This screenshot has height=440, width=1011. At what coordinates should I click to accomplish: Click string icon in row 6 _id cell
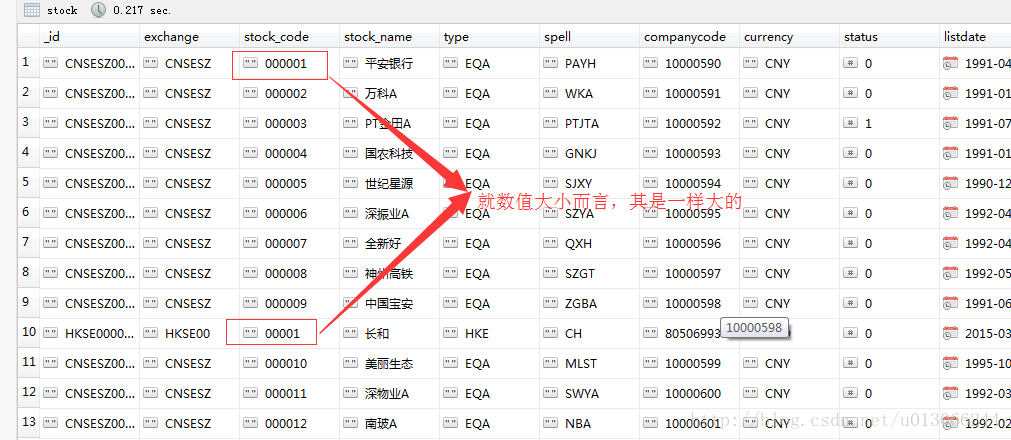pos(50,214)
